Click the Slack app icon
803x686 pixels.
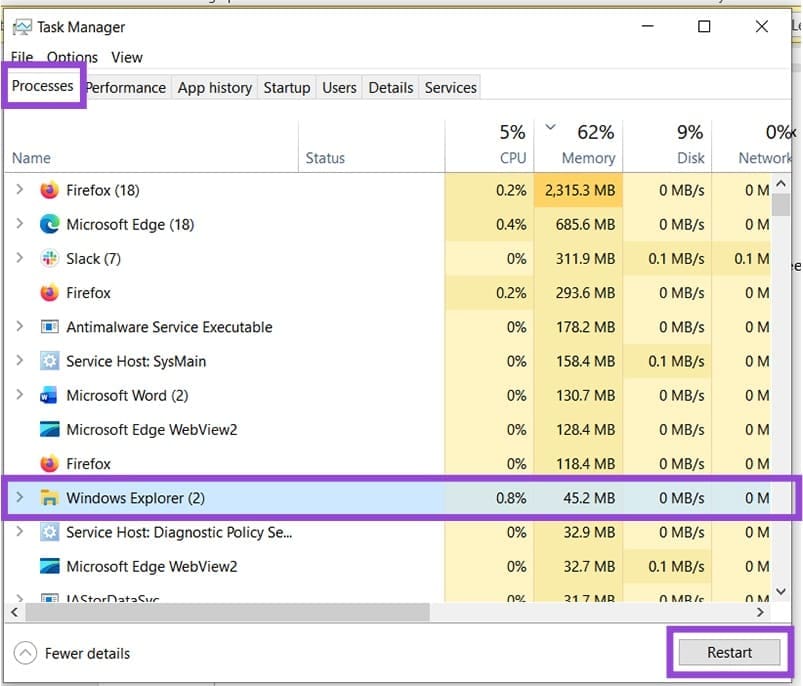point(50,258)
